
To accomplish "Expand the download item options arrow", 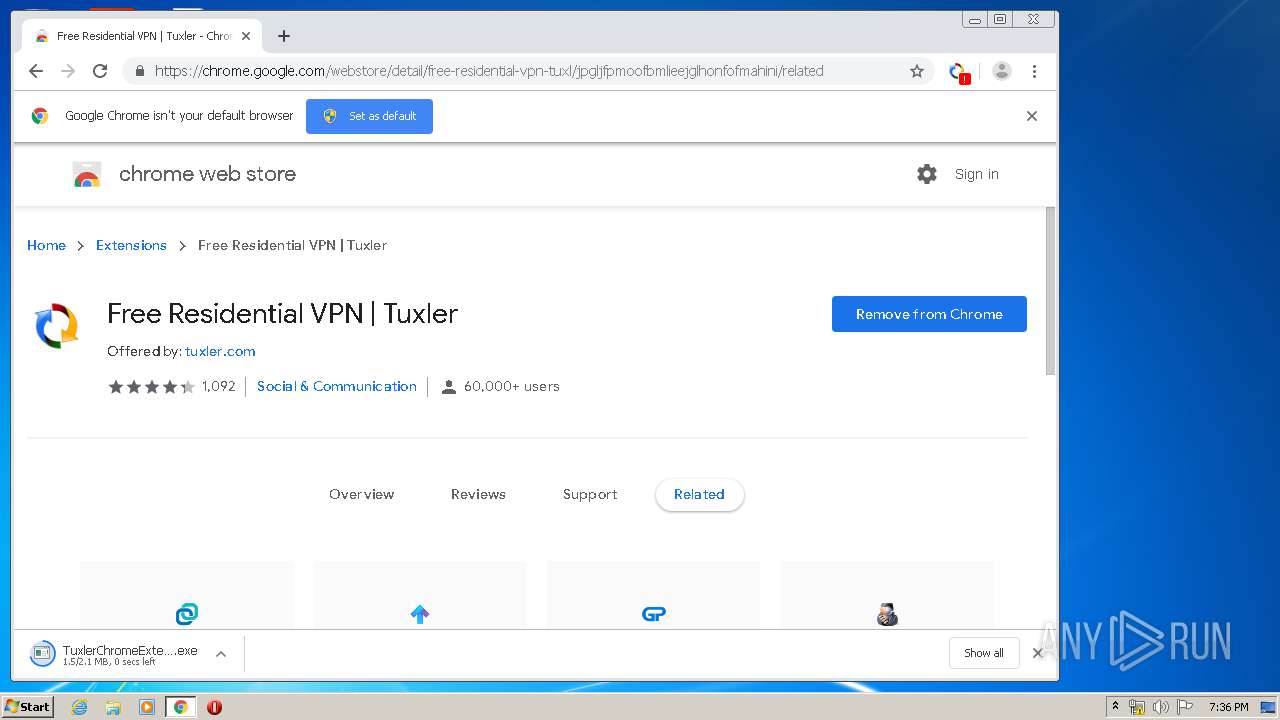I will [x=221, y=654].
